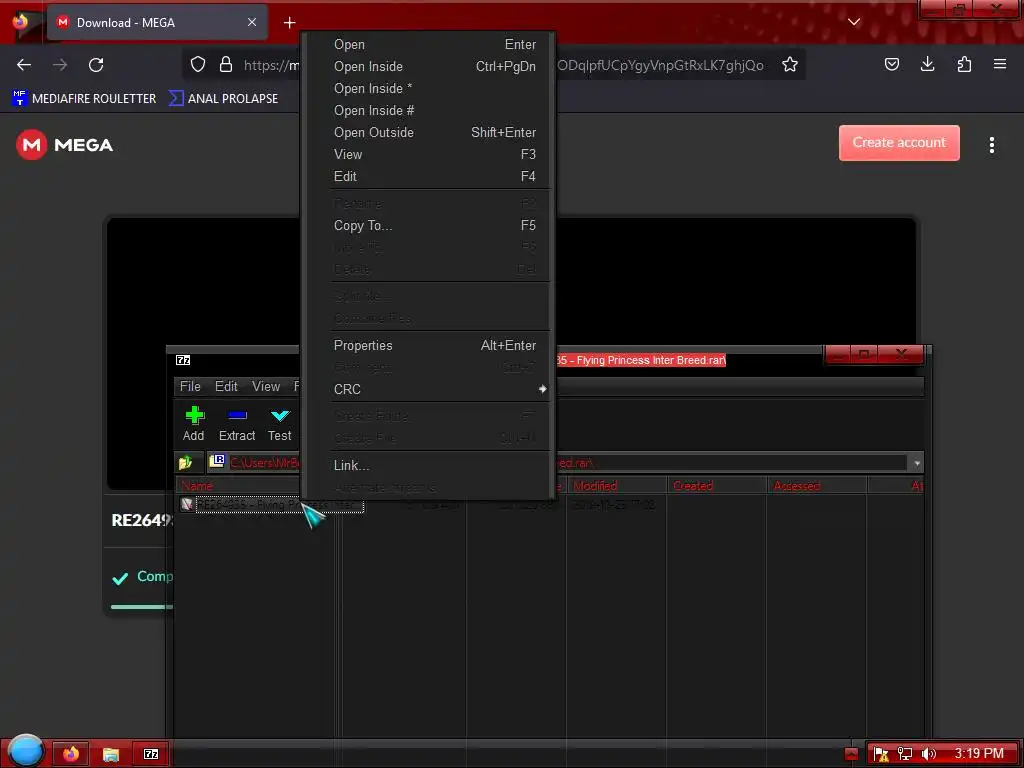The image size is (1024, 768).
Task: Open a new browser tab
Action: [289, 23]
